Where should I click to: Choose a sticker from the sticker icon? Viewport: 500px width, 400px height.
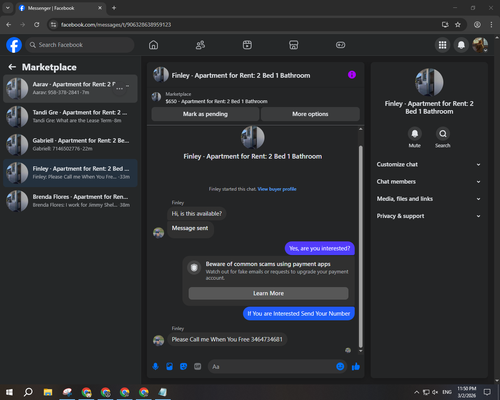pyautogui.click(x=183, y=367)
